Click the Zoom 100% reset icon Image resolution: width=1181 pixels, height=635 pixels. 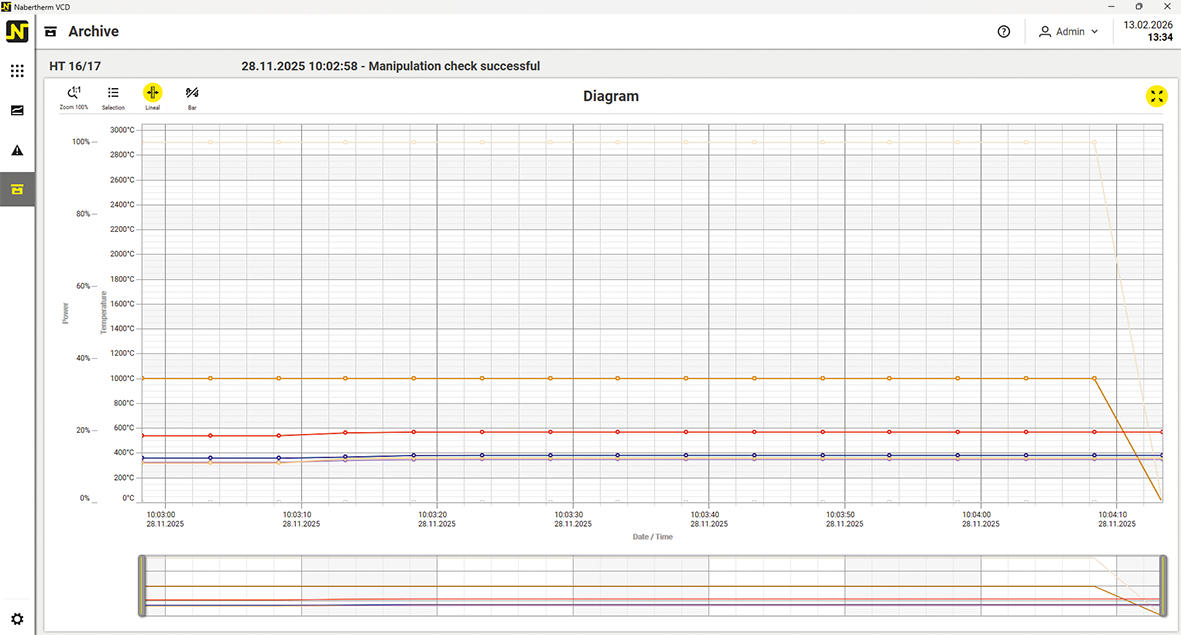pyautogui.click(x=73, y=93)
